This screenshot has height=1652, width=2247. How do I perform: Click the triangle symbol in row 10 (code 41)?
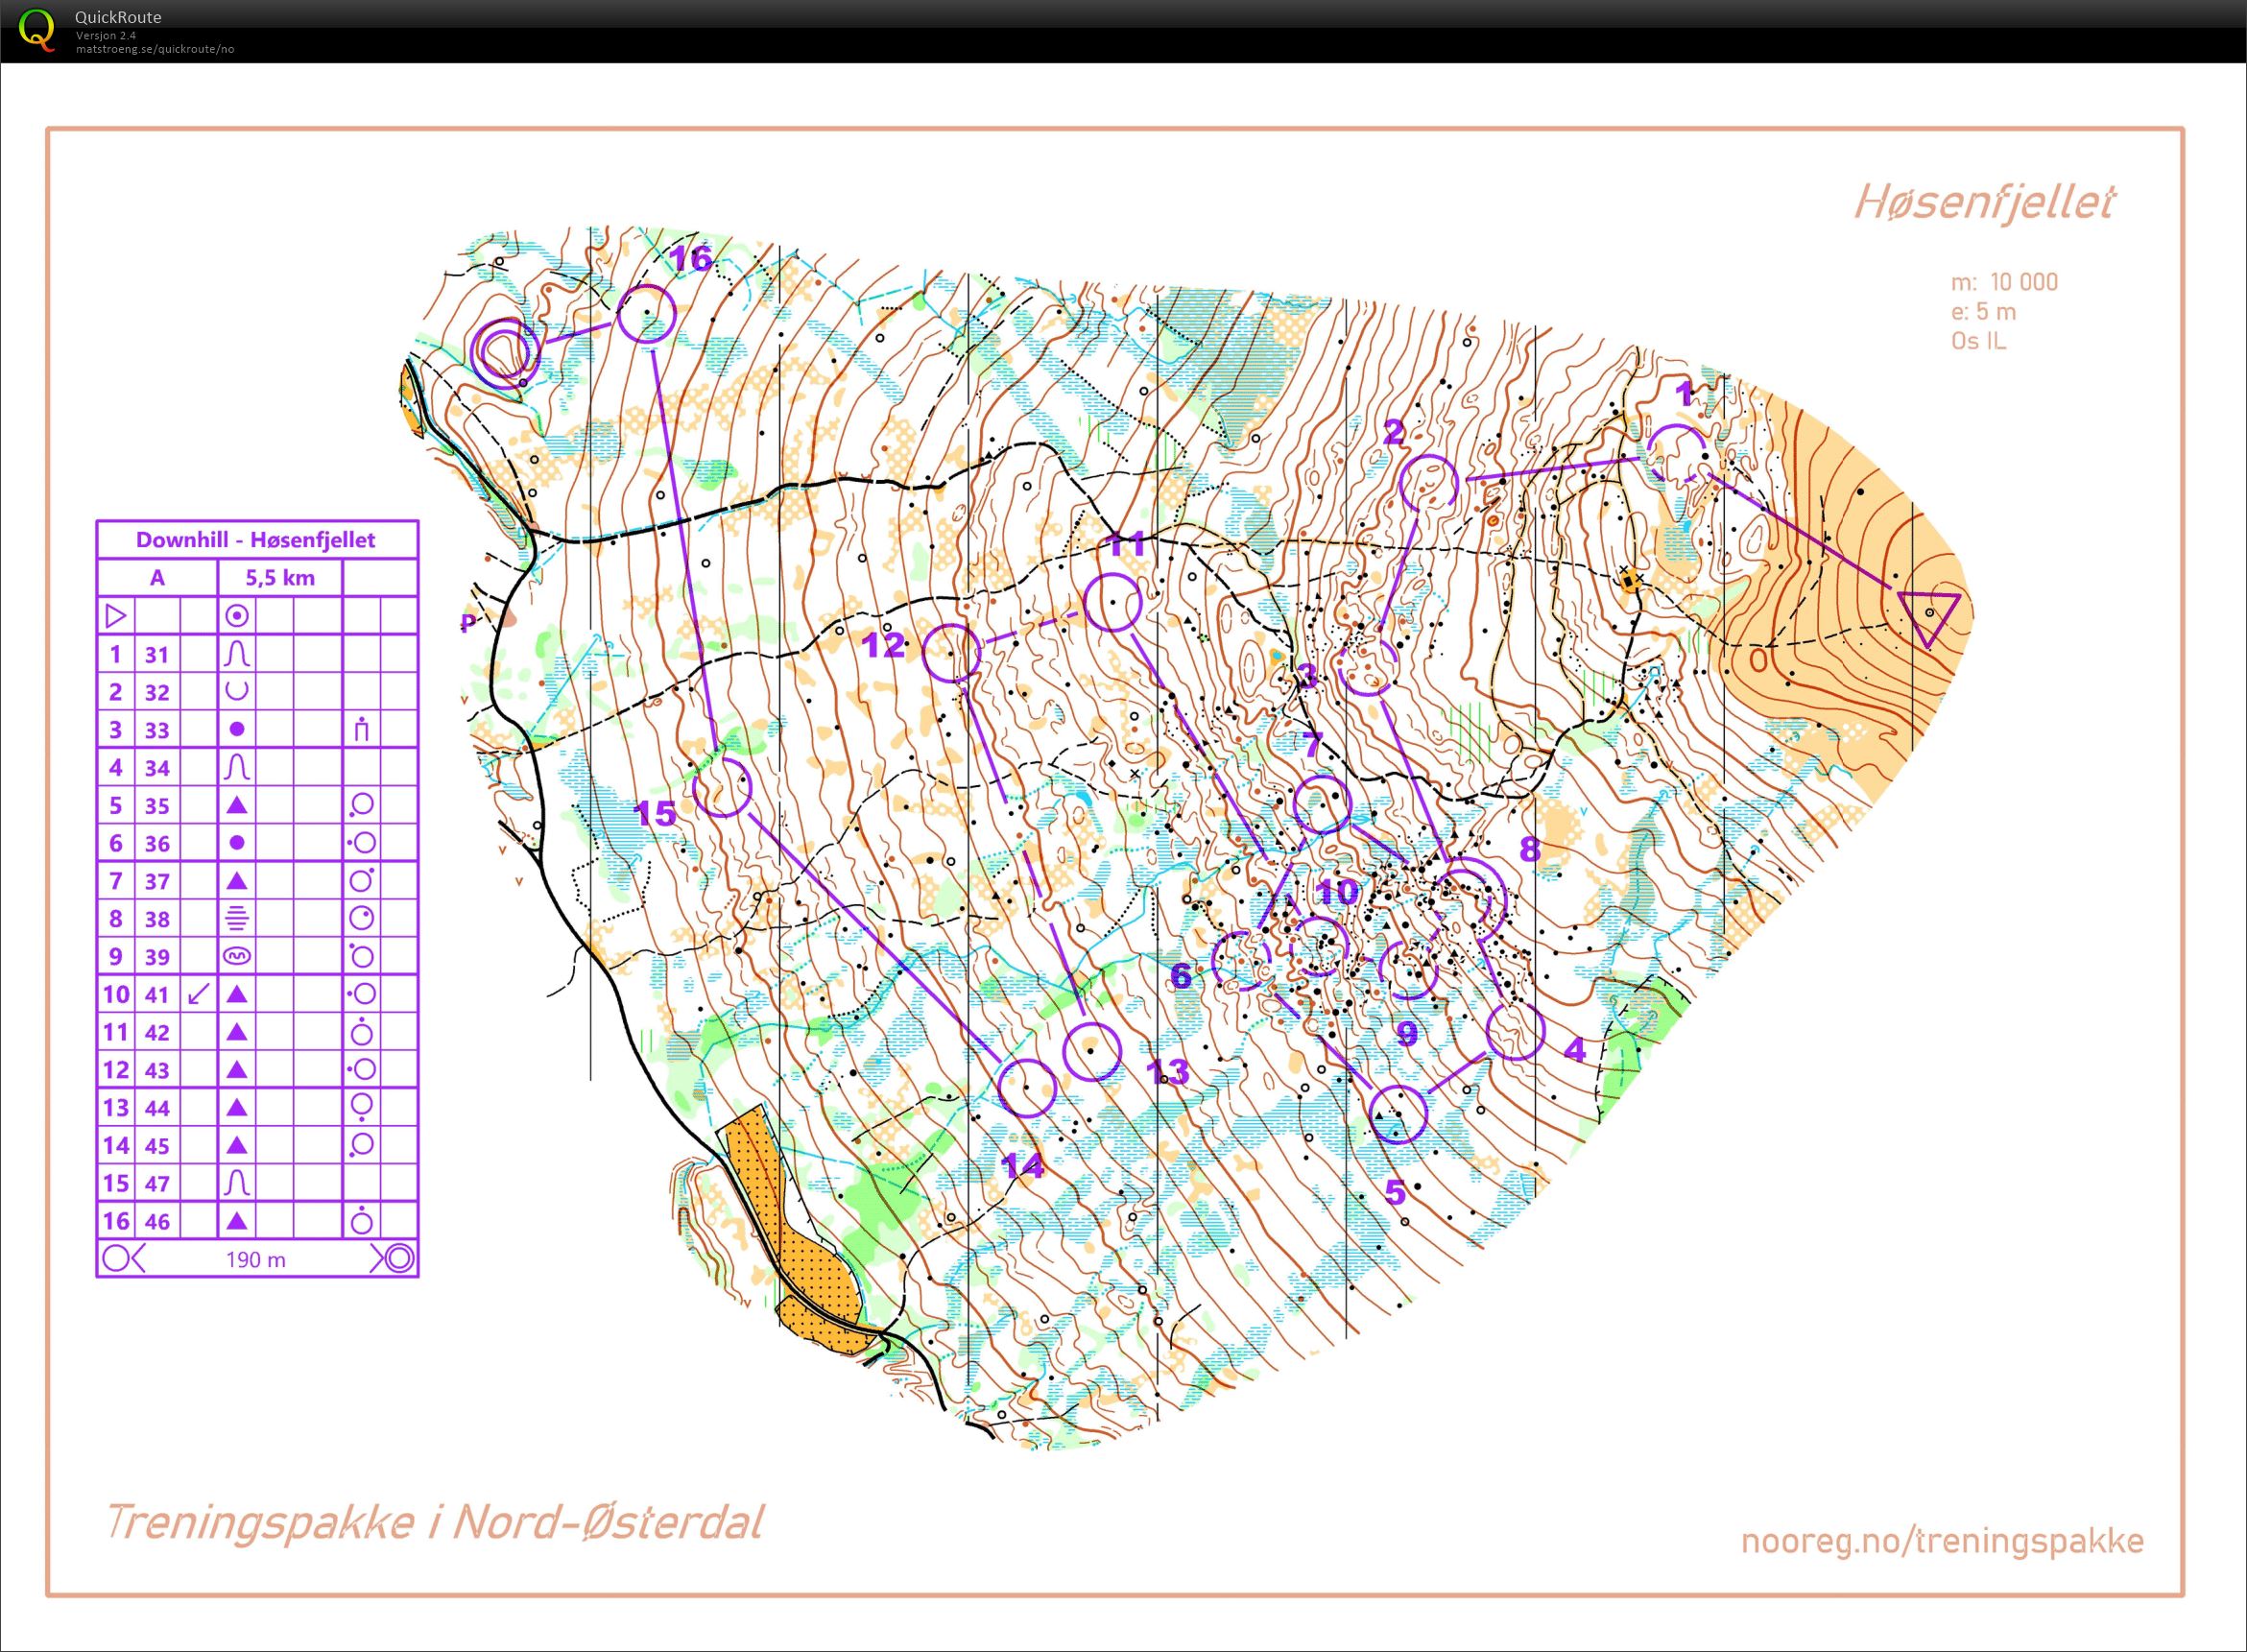[237, 994]
